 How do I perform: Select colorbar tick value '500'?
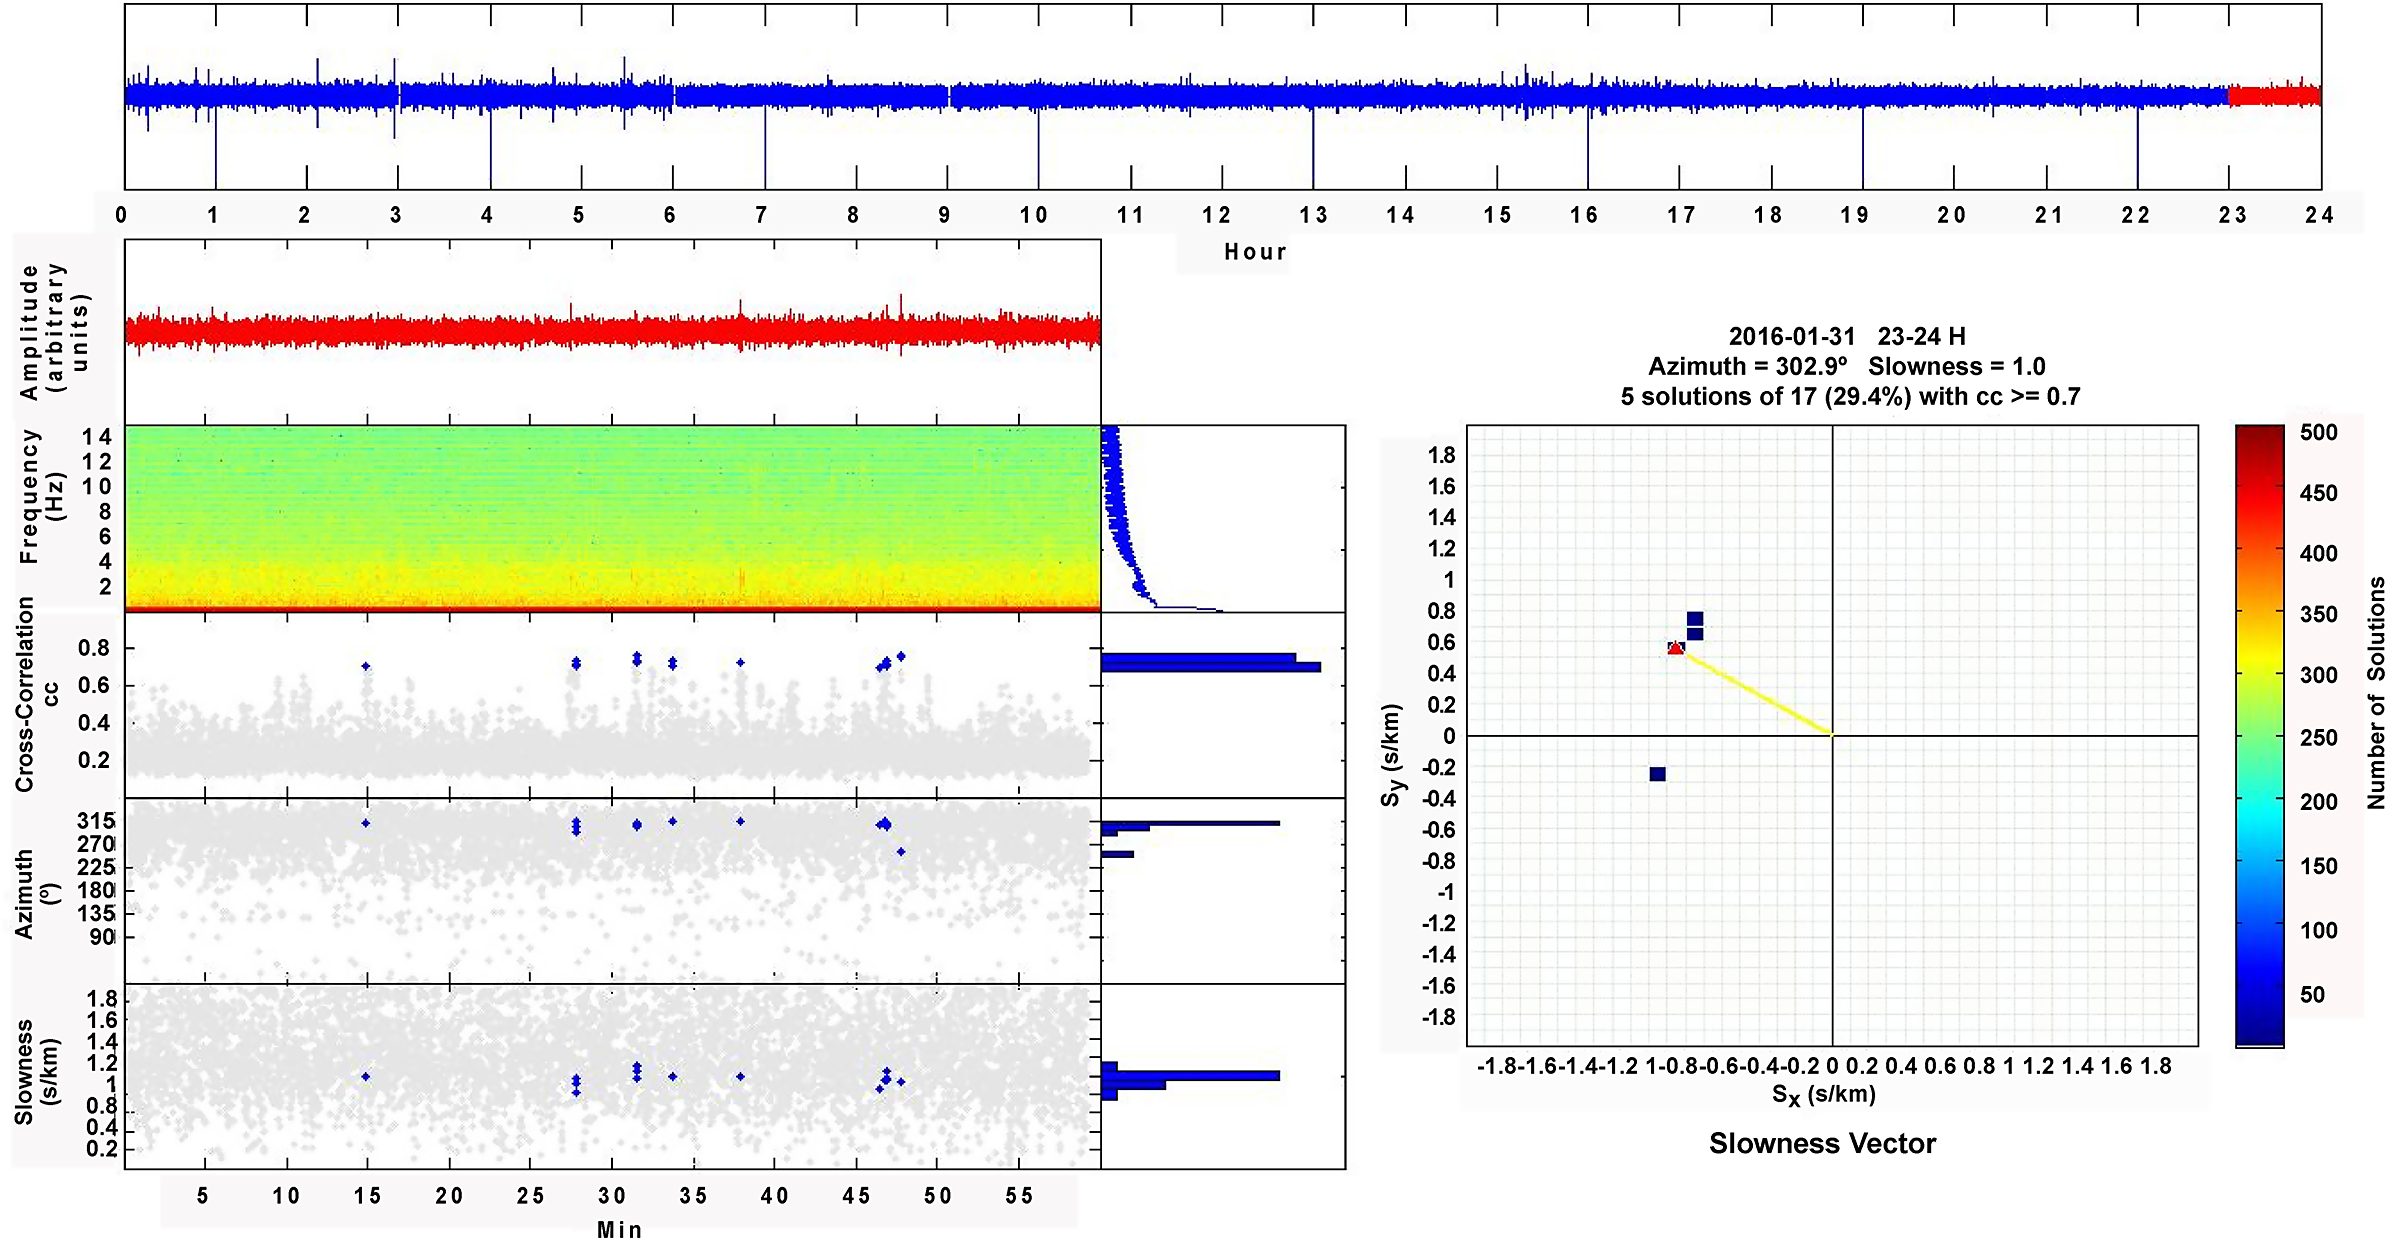point(2319,432)
